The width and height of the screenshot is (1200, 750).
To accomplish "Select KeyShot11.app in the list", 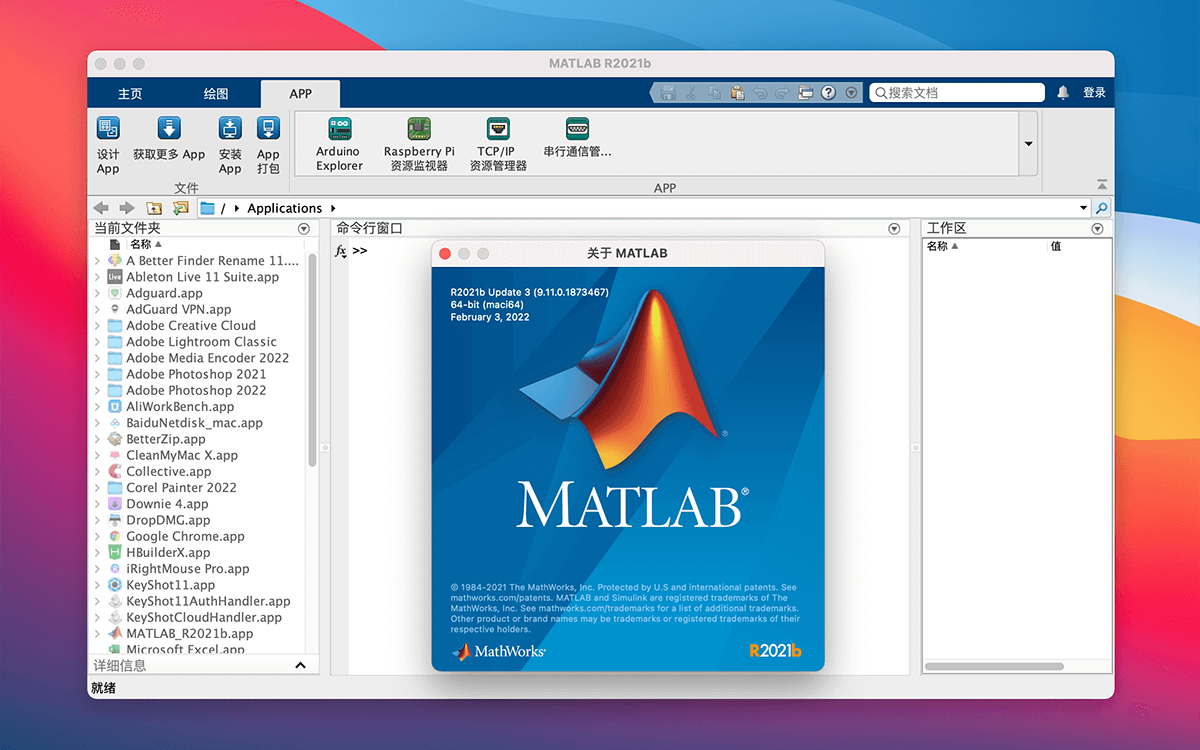I will [x=170, y=585].
